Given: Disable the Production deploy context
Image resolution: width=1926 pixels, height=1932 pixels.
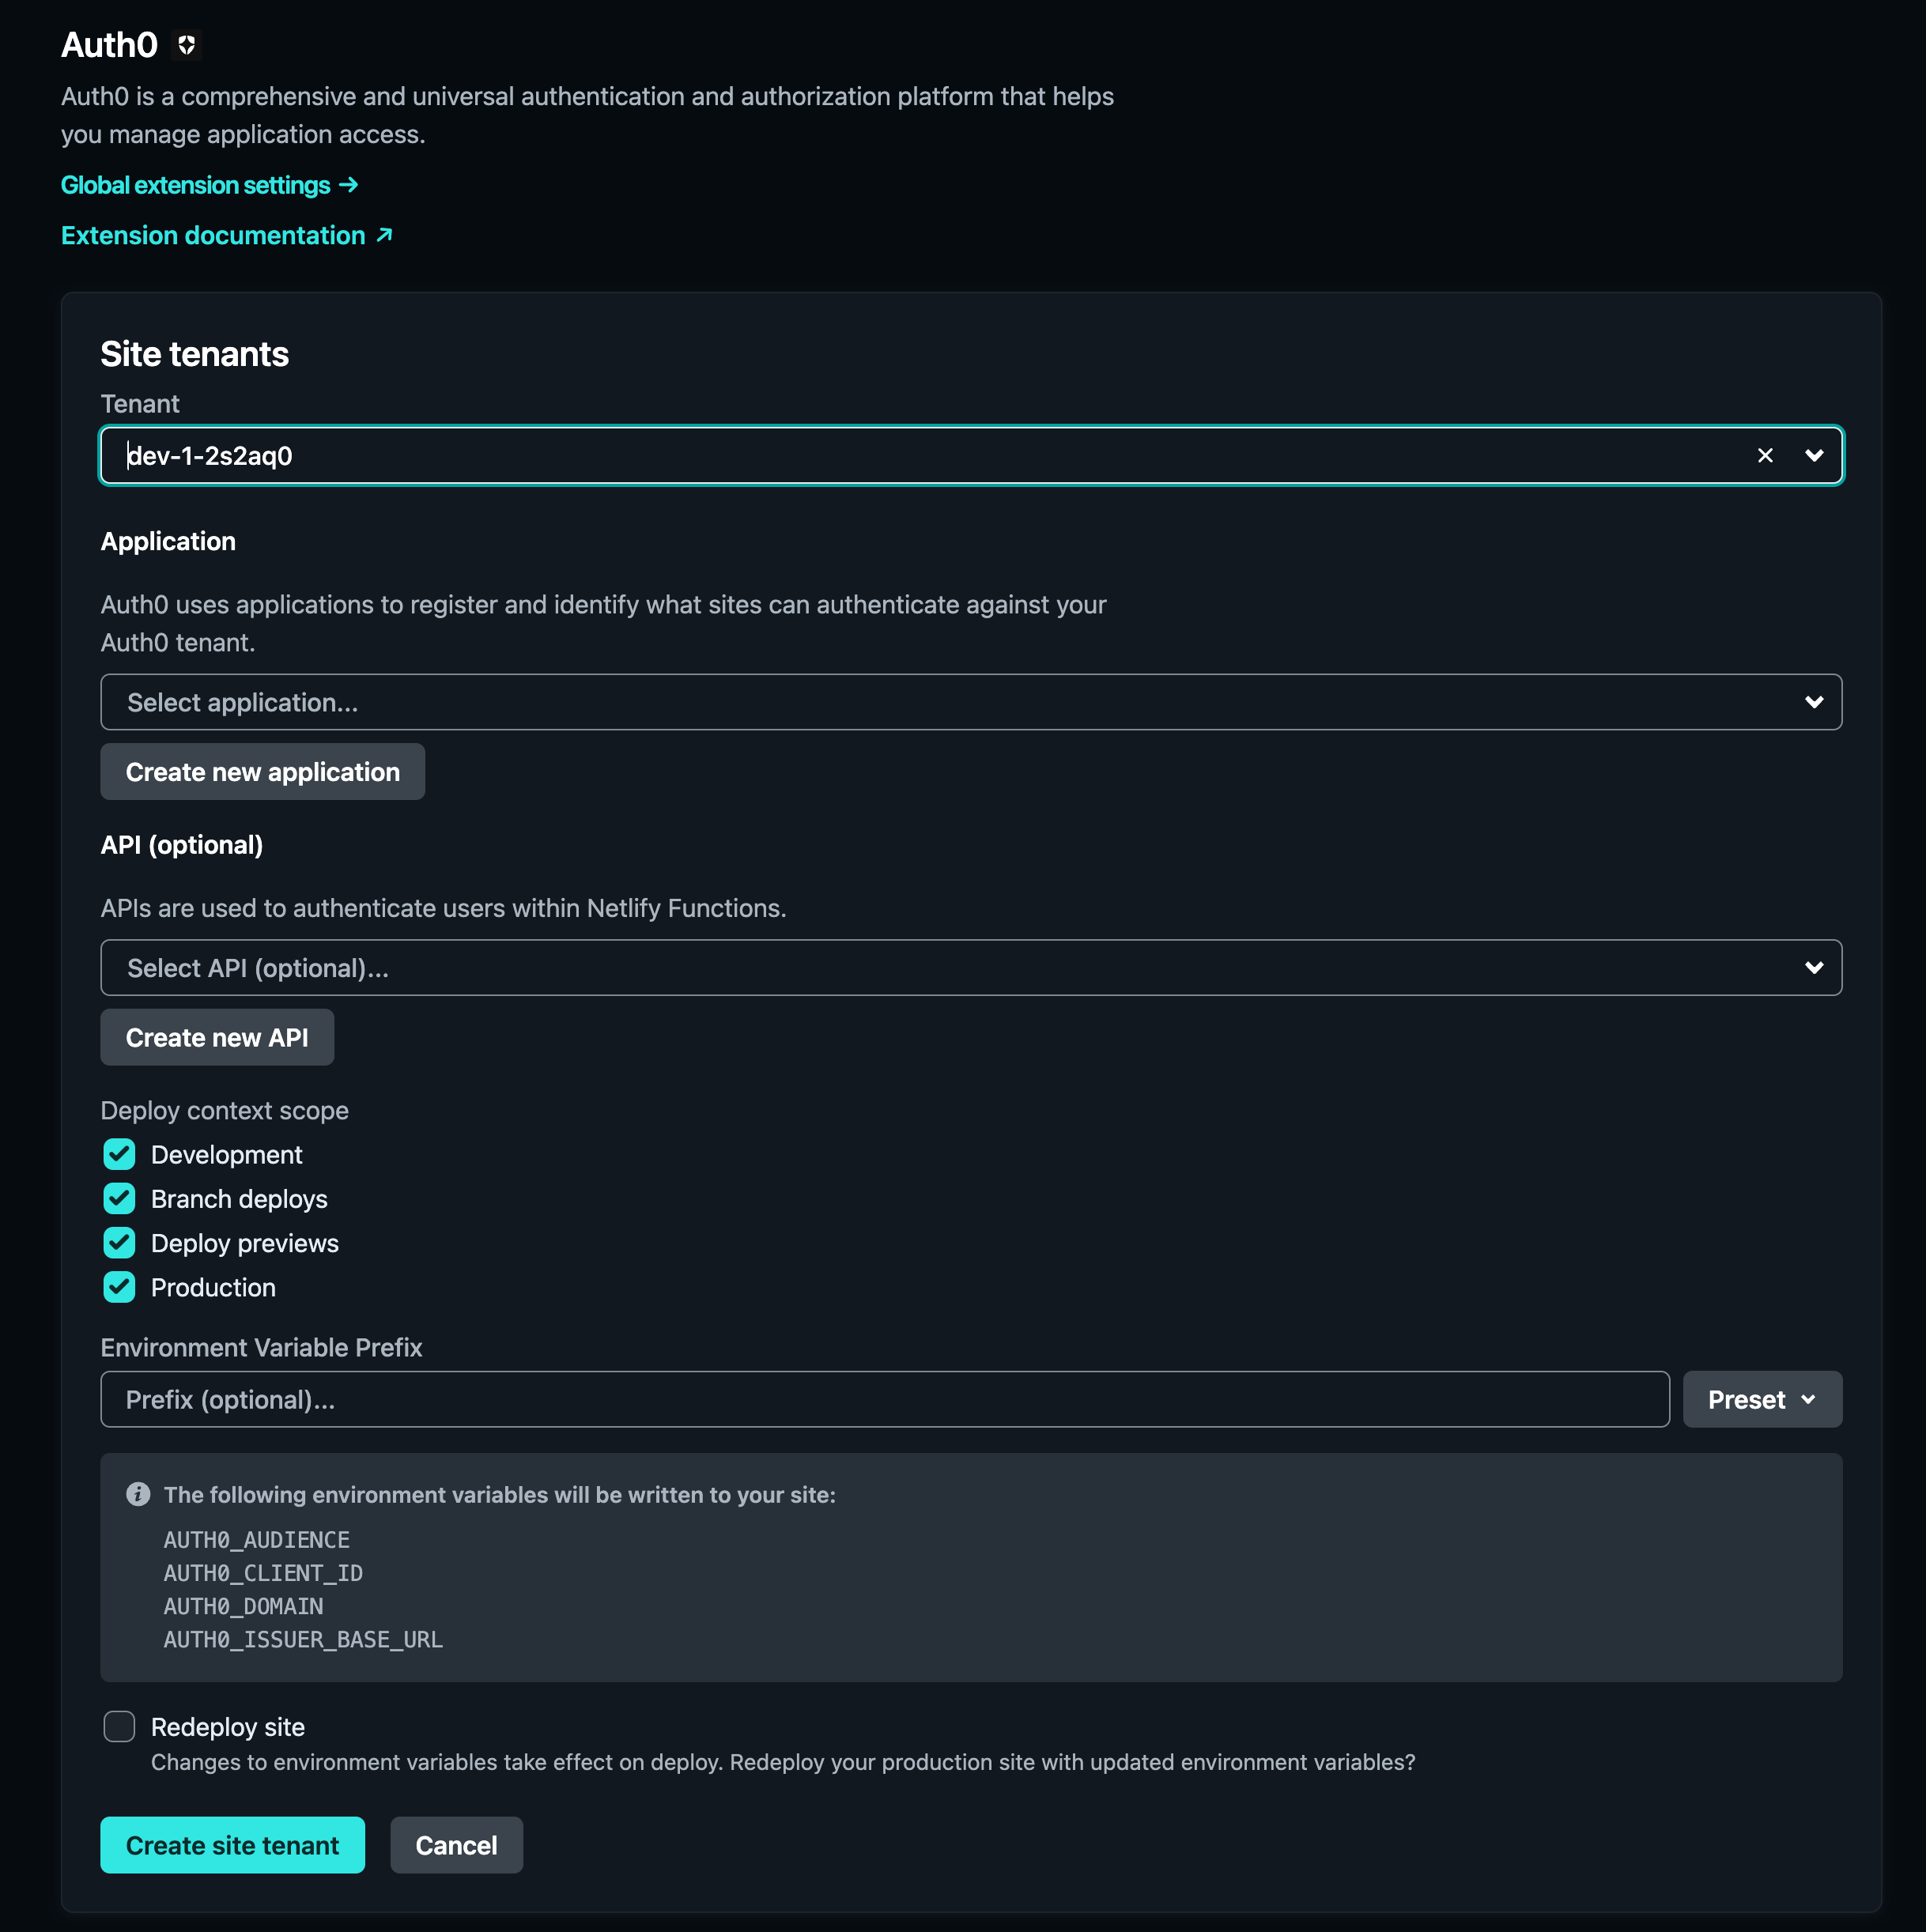Looking at the screenshot, I should [119, 1287].
